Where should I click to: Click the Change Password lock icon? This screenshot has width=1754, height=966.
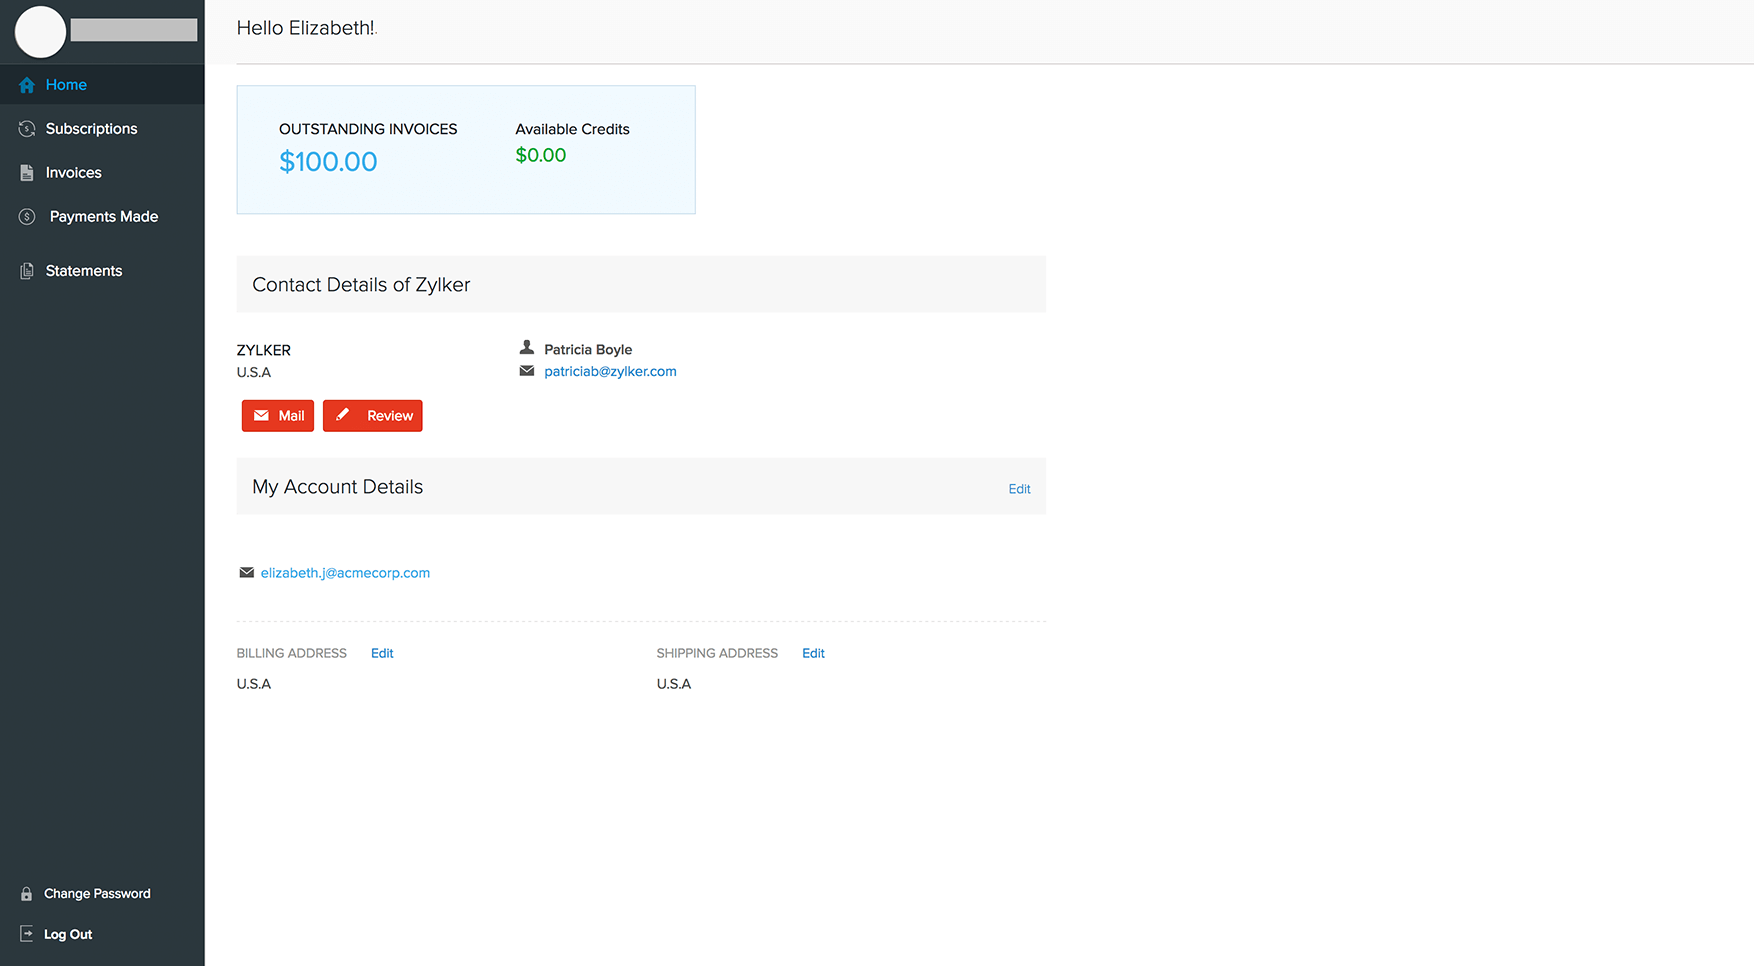(27, 894)
